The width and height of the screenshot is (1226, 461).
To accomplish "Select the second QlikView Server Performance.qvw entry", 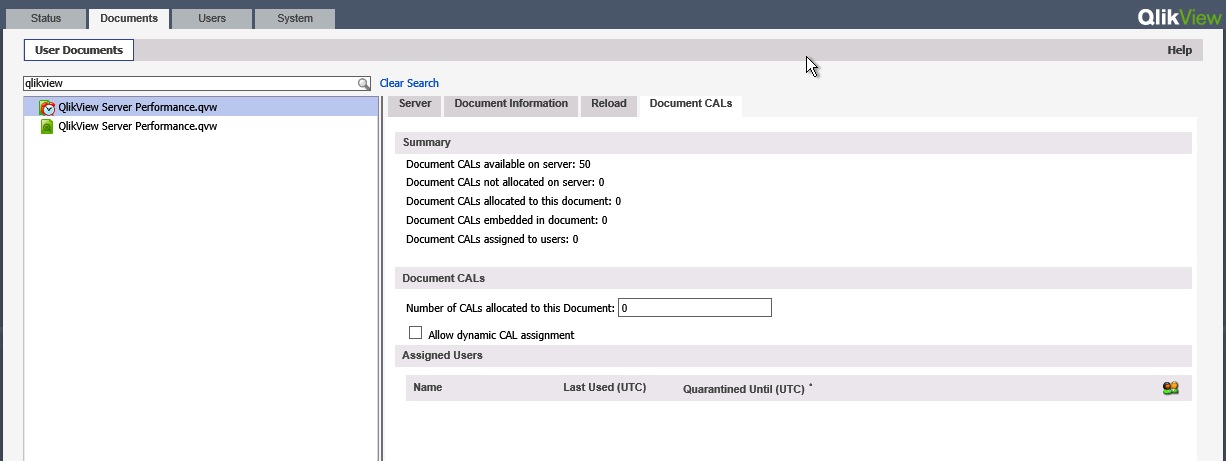I will tap(138, 127).
